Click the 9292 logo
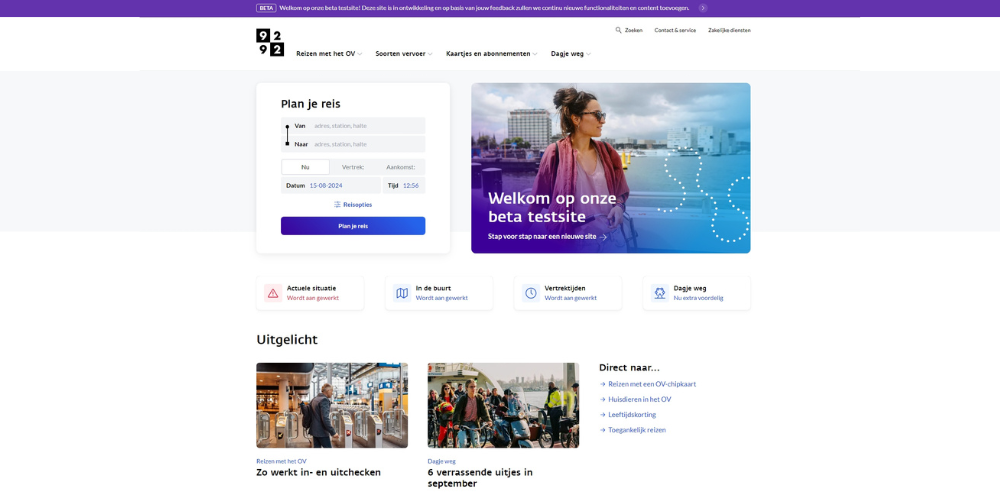The height and width of the screenshot is (500, 1000). (x=270, y=42)
